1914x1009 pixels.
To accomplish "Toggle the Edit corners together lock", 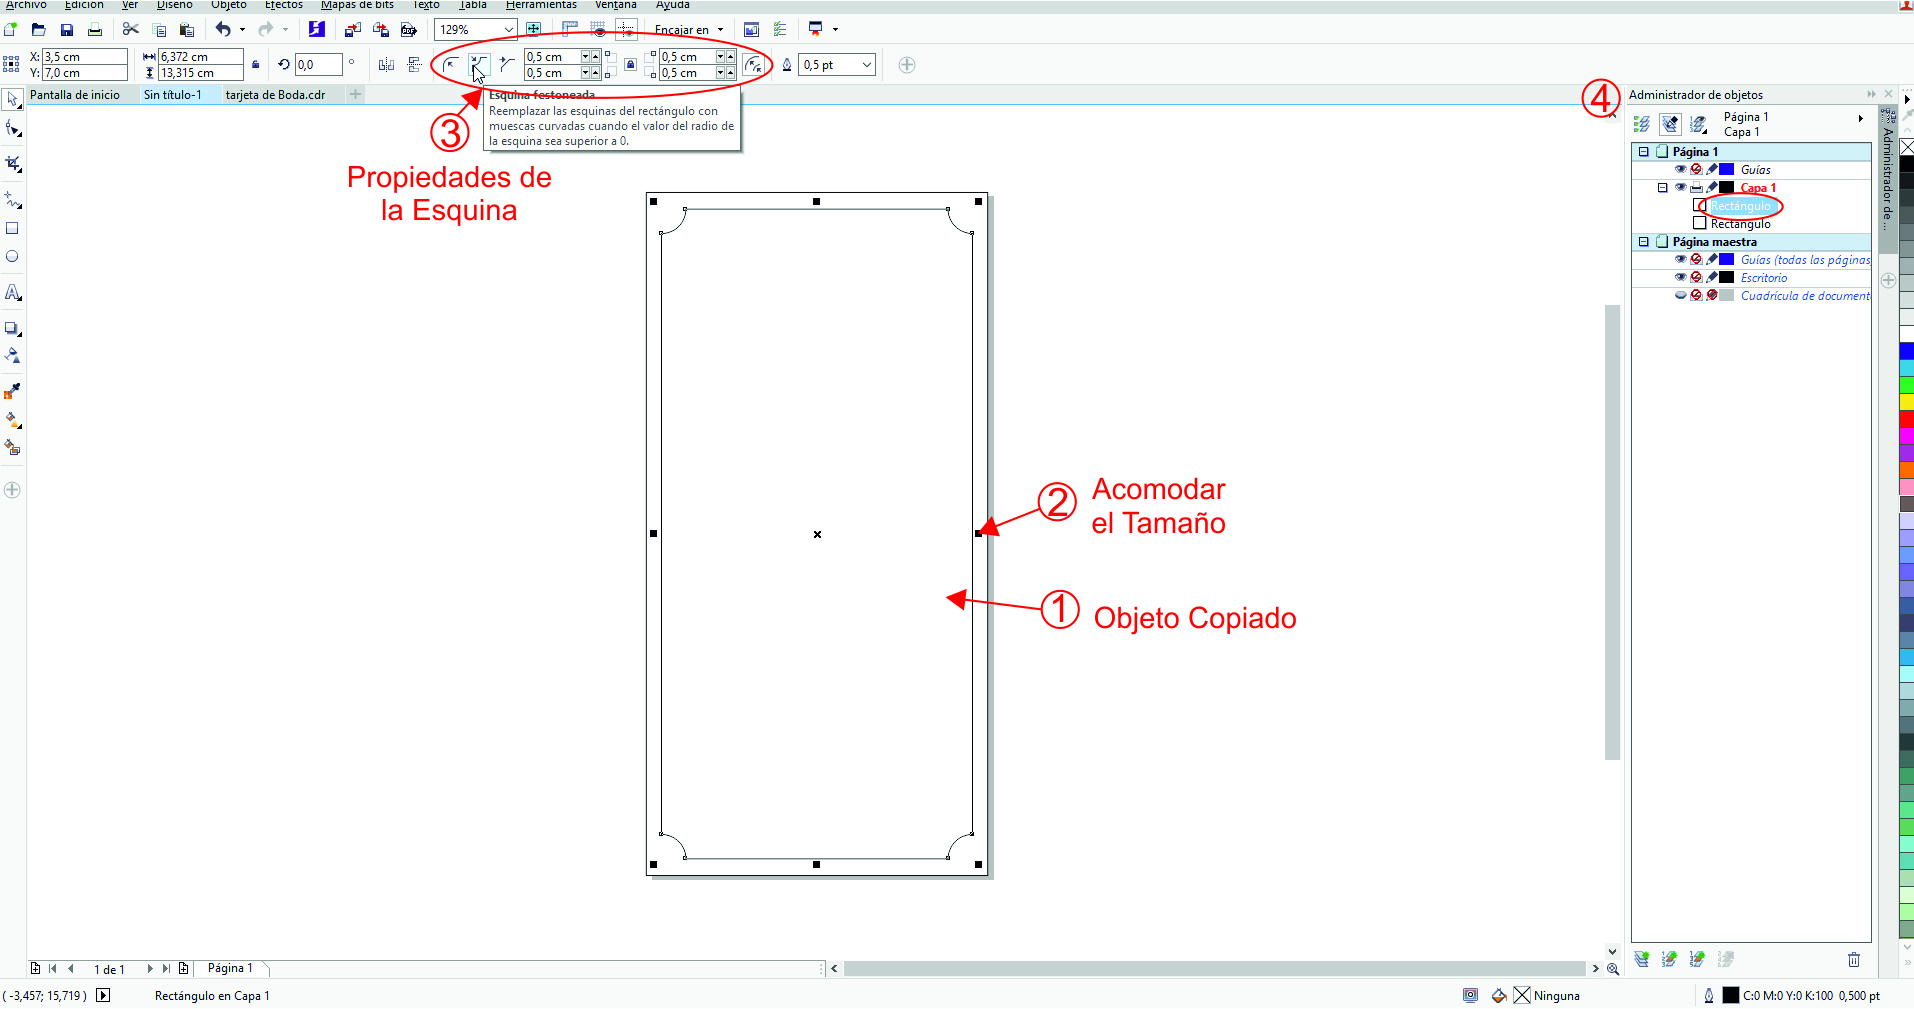I will pyautogui.click(x=630, y=65).
